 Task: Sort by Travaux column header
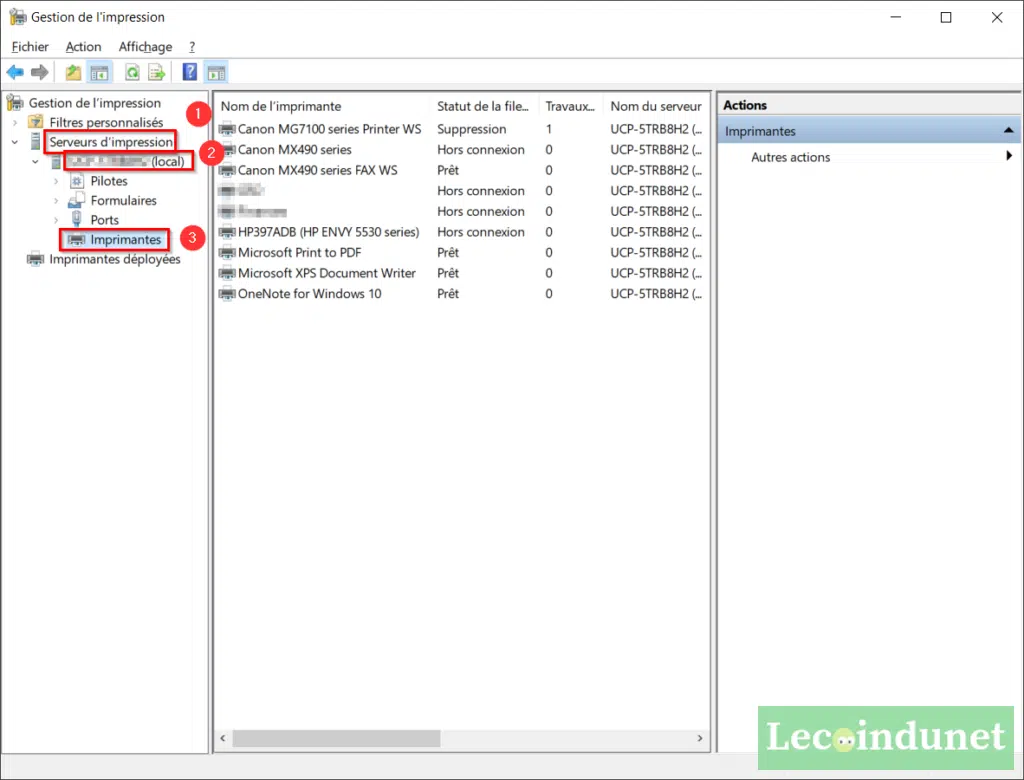tap(570, 106)
